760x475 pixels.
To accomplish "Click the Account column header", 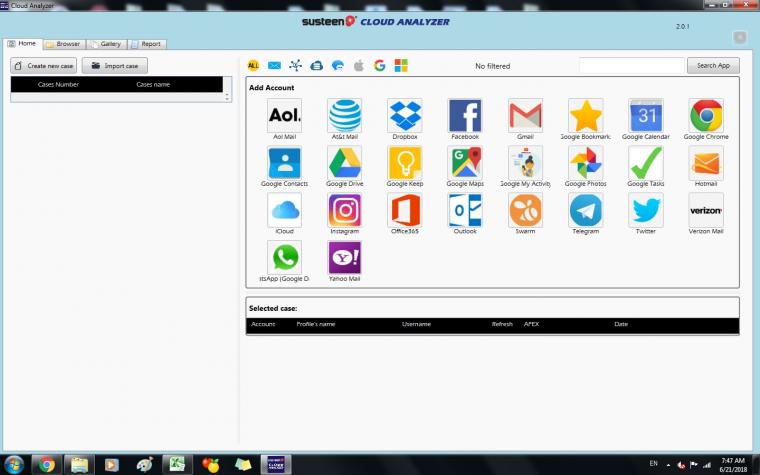I will point(263,324).
